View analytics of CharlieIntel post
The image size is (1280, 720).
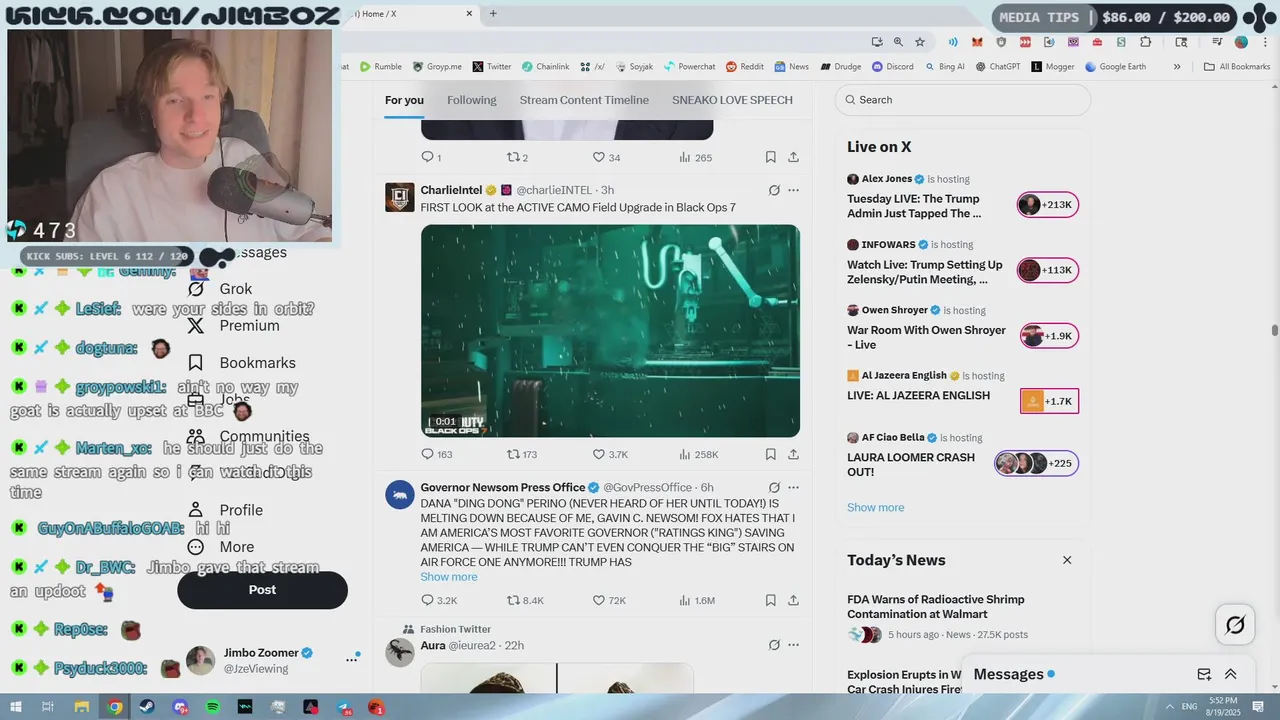698,454
